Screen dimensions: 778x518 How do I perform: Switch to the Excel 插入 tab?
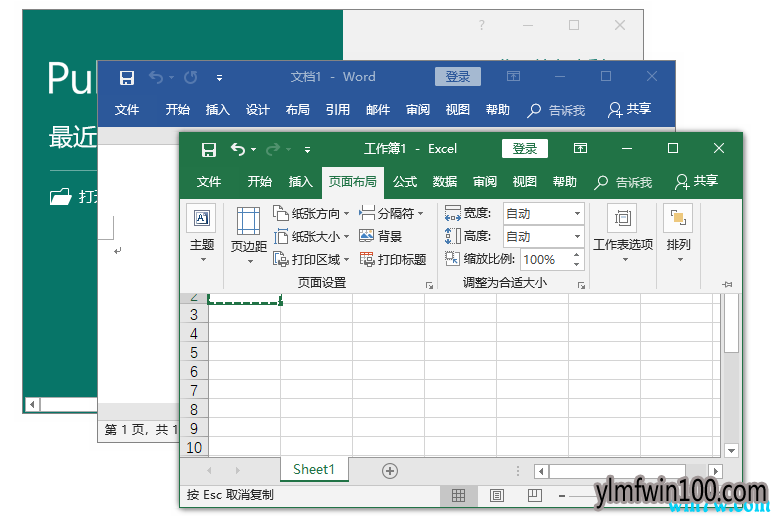coord(301,182)
